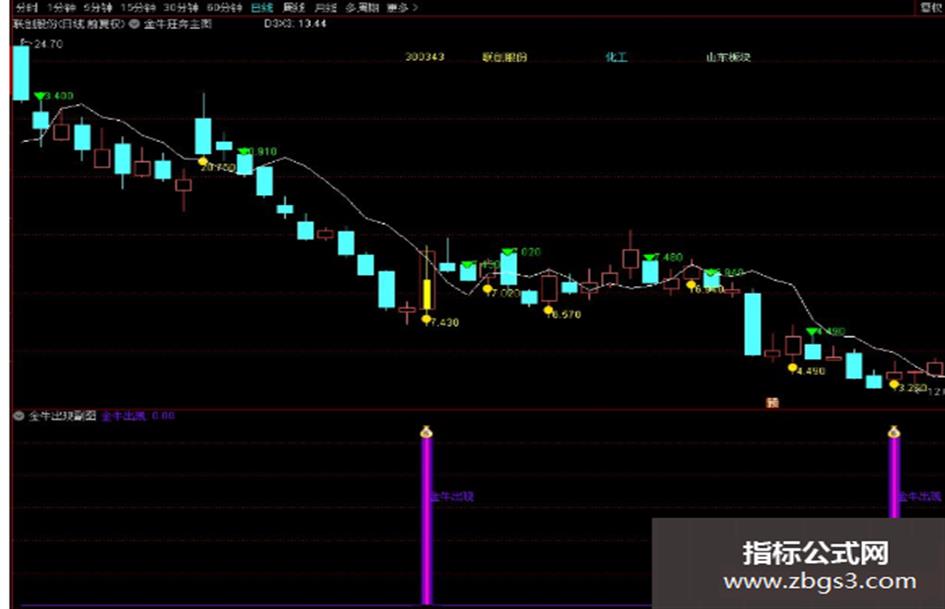This screenshot has width=945, height=609.
Task: Open the 多周期 multi-period view
Action: tap(362, 8)
